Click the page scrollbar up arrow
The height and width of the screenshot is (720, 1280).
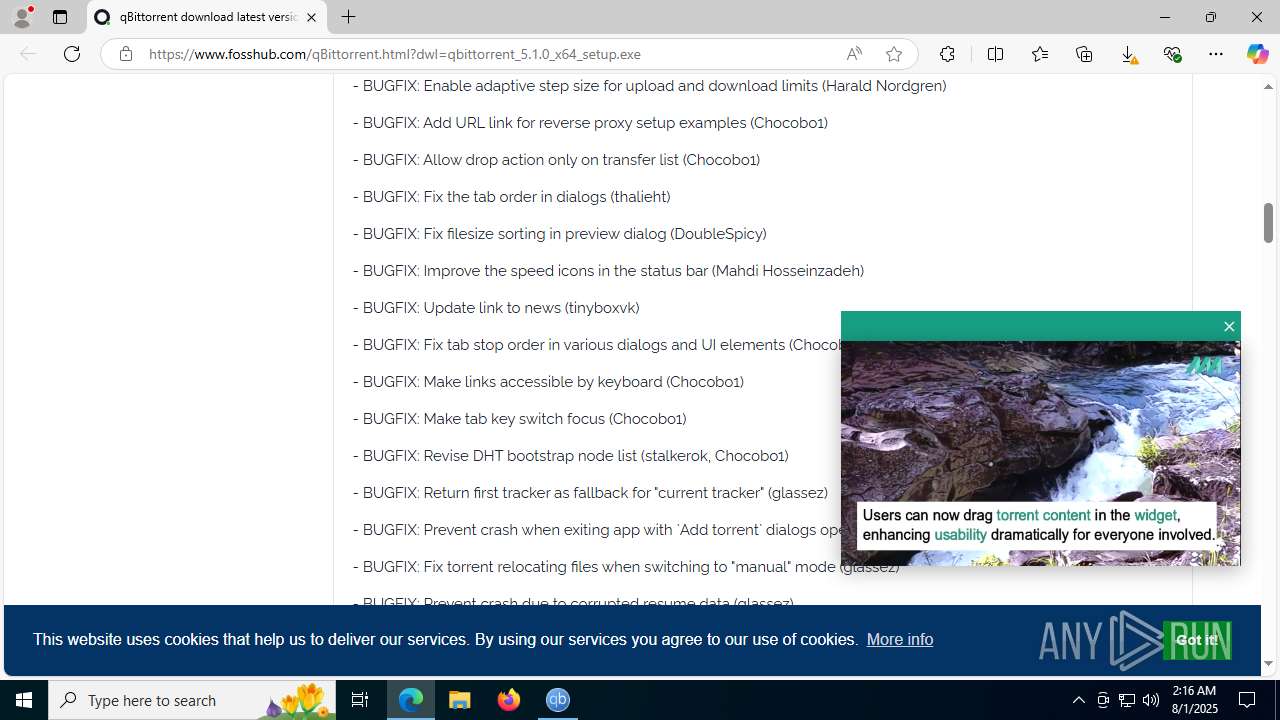pyautogui.click(x=1268, y=87)
